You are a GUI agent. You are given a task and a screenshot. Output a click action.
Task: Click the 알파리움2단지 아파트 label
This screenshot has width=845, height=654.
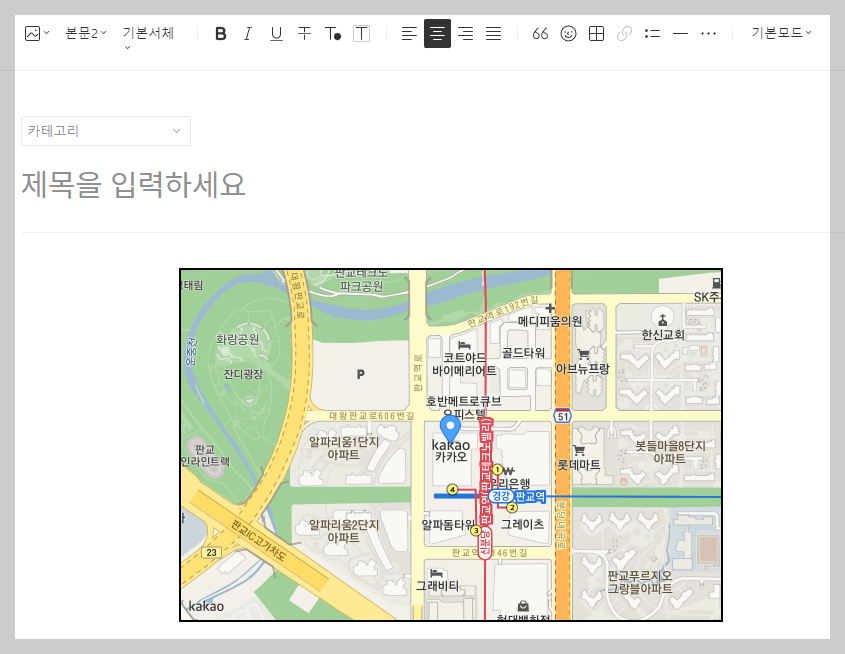tap(344, 531)
